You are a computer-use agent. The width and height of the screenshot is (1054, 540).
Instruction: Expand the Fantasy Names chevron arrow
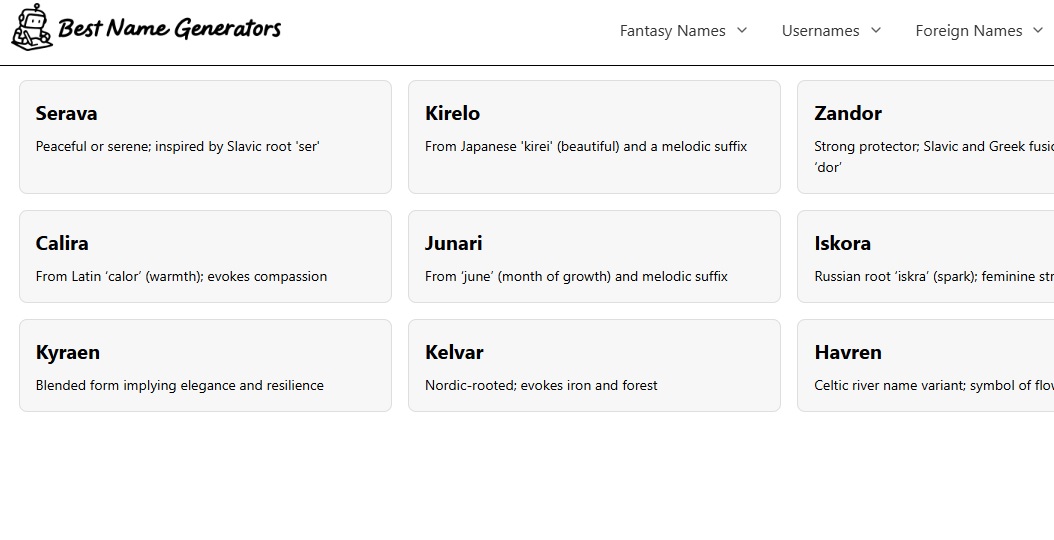(x=742, y=30)
